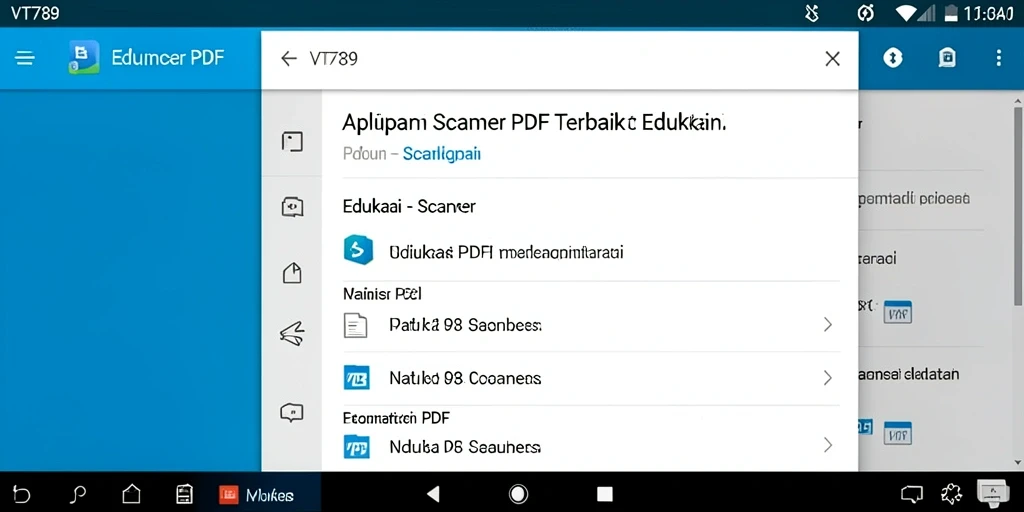
Task: Expand chevron on Nduba D6 Seauhers row
Action: (827, 446)
